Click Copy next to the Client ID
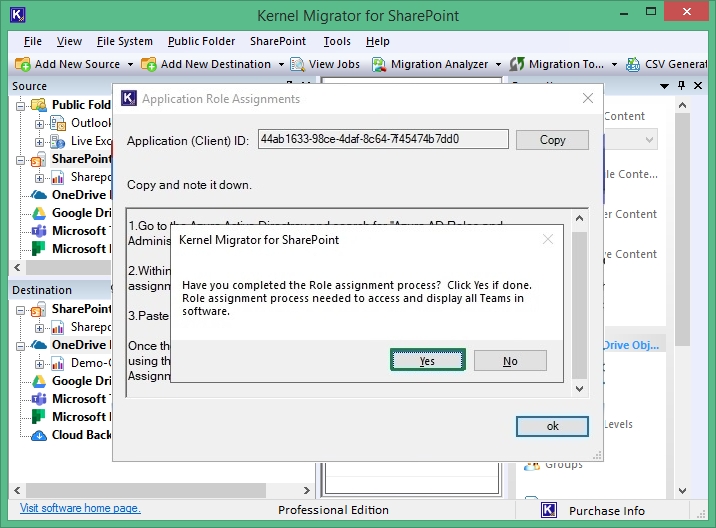This screenshot has height=528, width=716. point(552,140)
